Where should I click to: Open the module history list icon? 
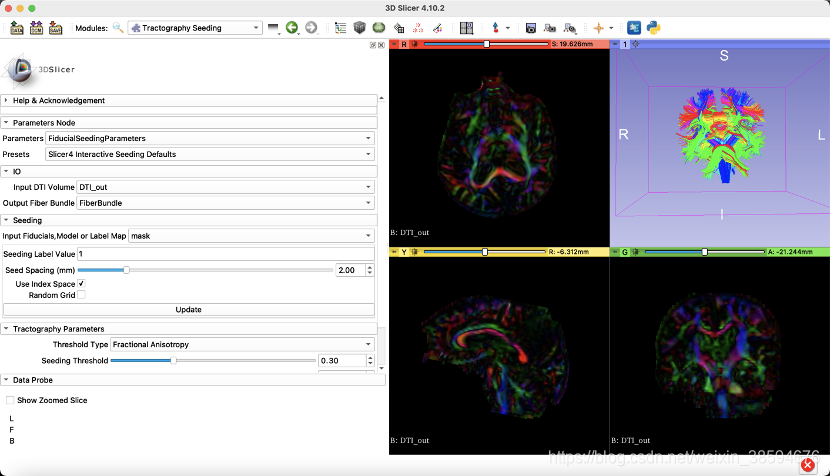(x=273, y=28)
